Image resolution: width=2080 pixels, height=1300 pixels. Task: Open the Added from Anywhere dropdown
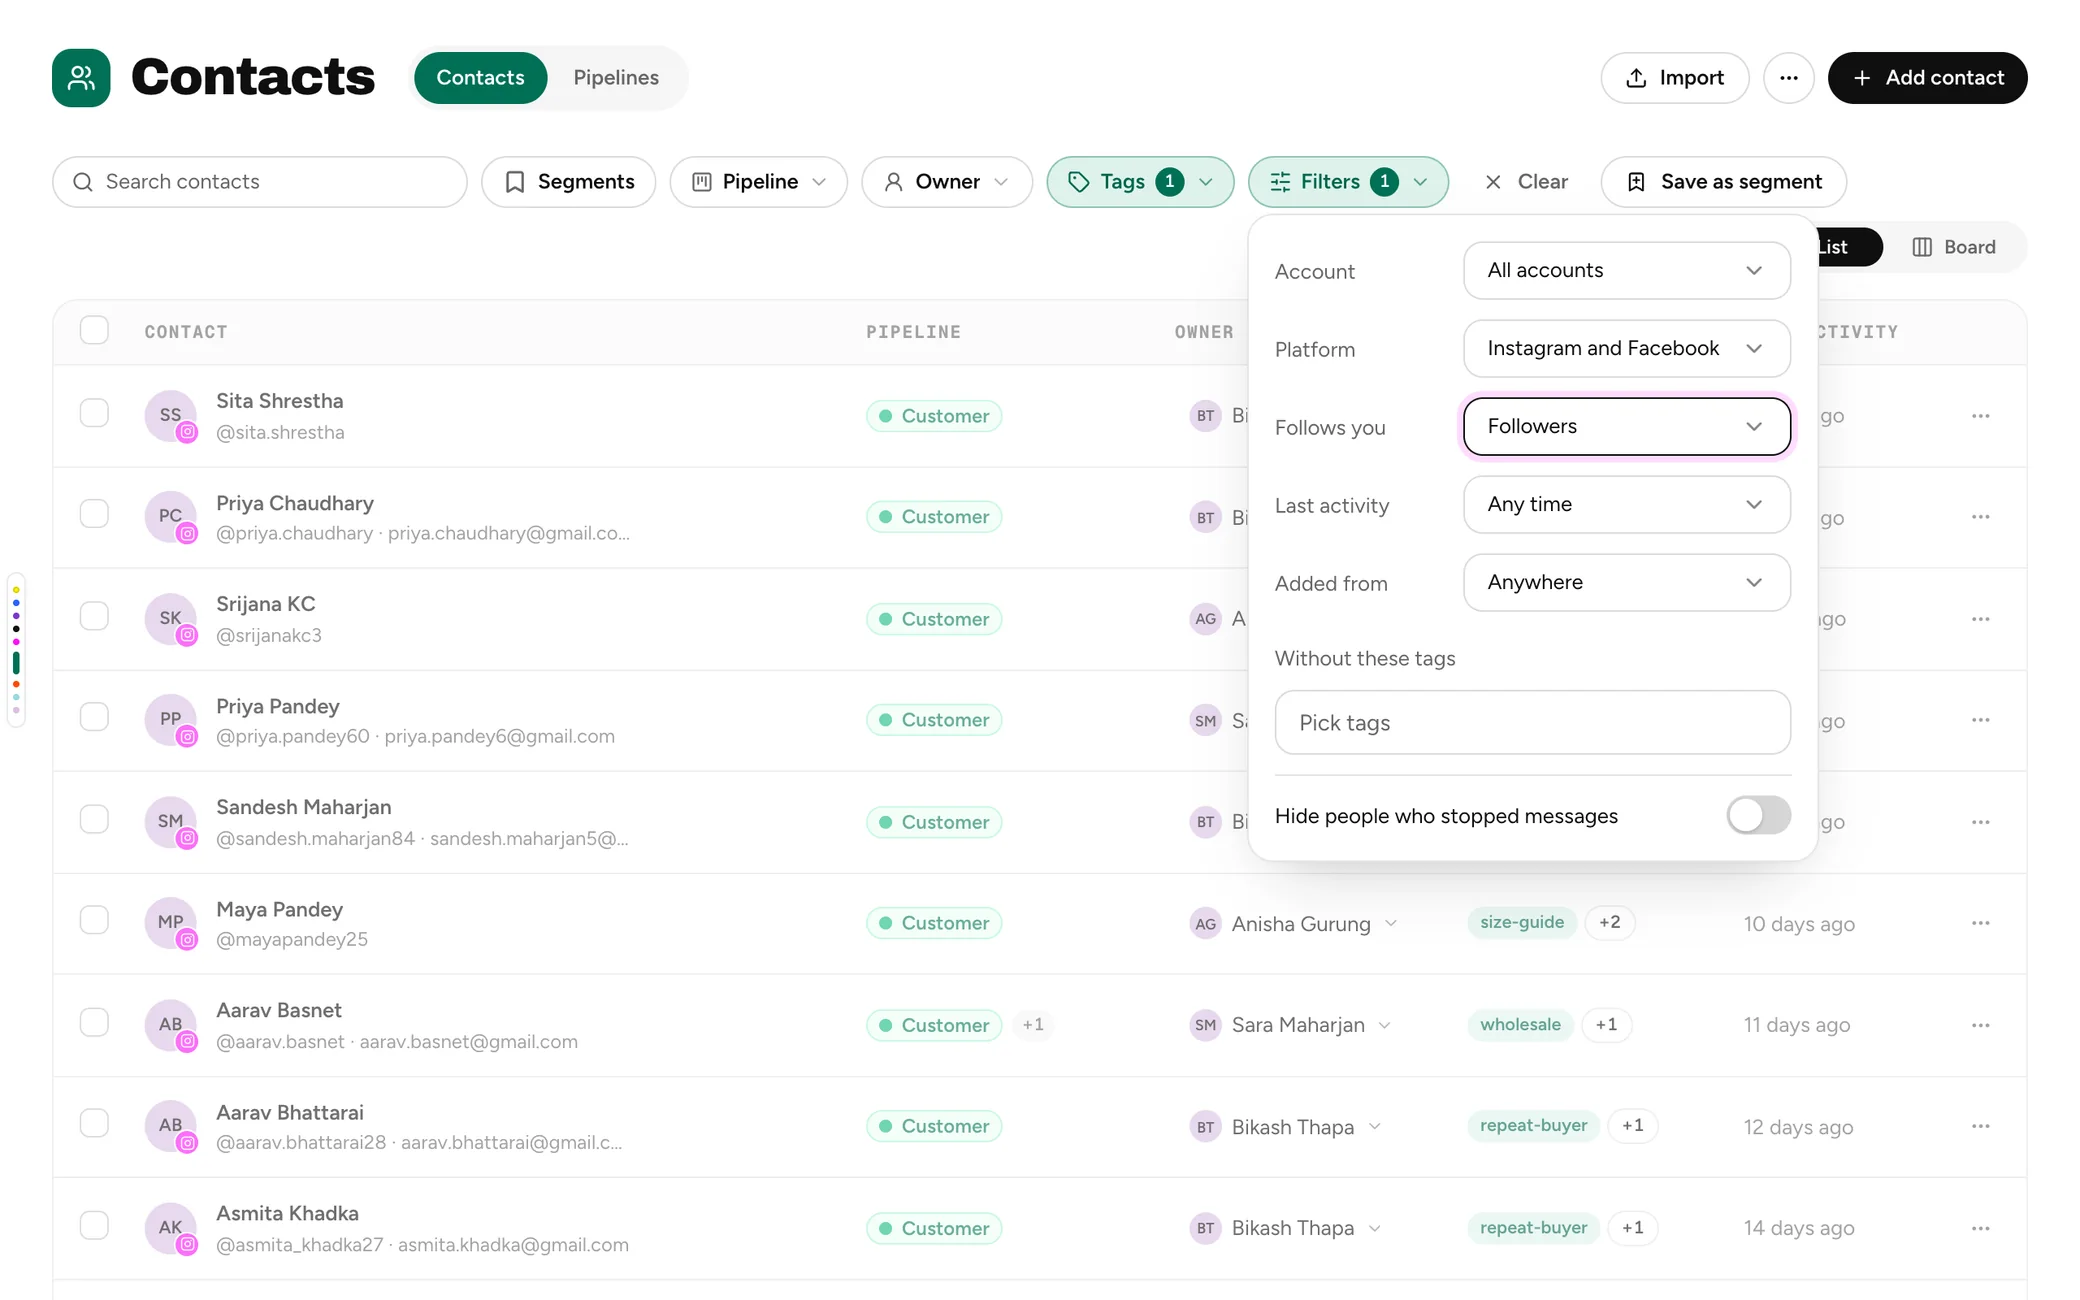coord(1626,582)
